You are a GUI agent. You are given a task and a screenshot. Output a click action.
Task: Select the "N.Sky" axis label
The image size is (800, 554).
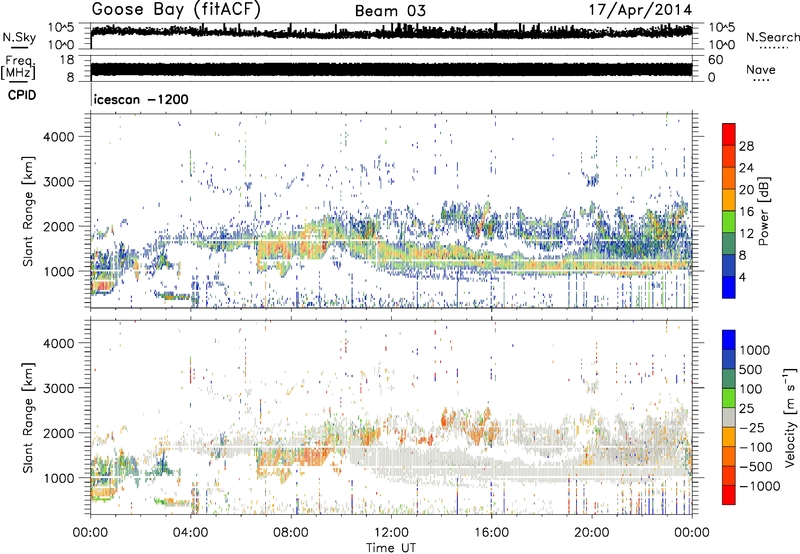[19, 38]
